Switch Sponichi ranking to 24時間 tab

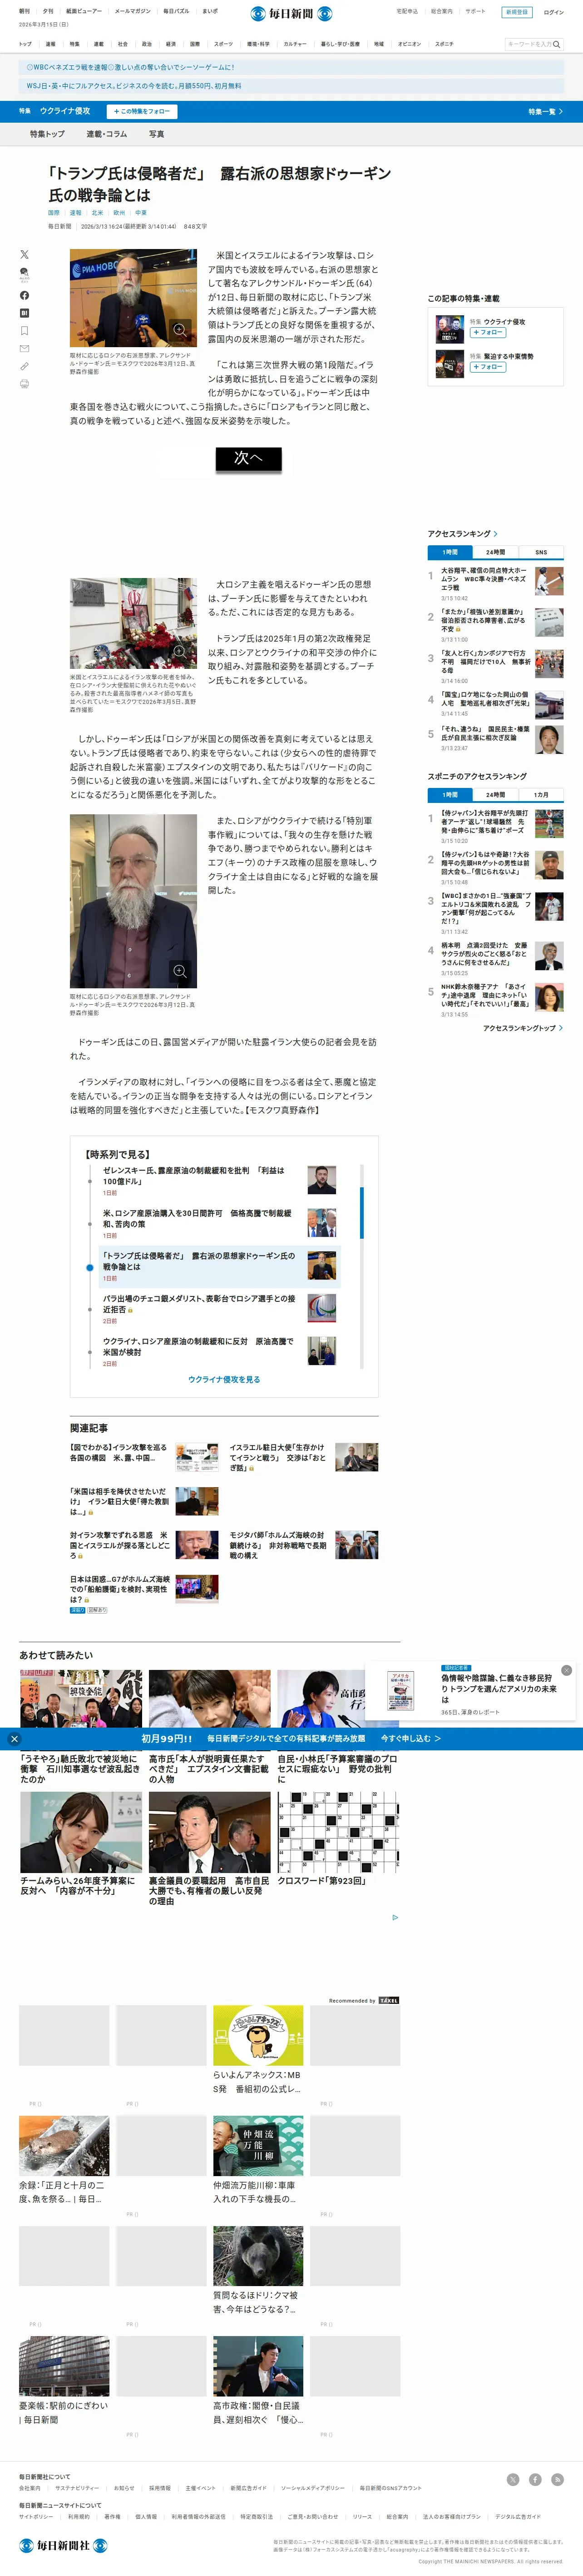pyautogui.click(x=495, y=795)
